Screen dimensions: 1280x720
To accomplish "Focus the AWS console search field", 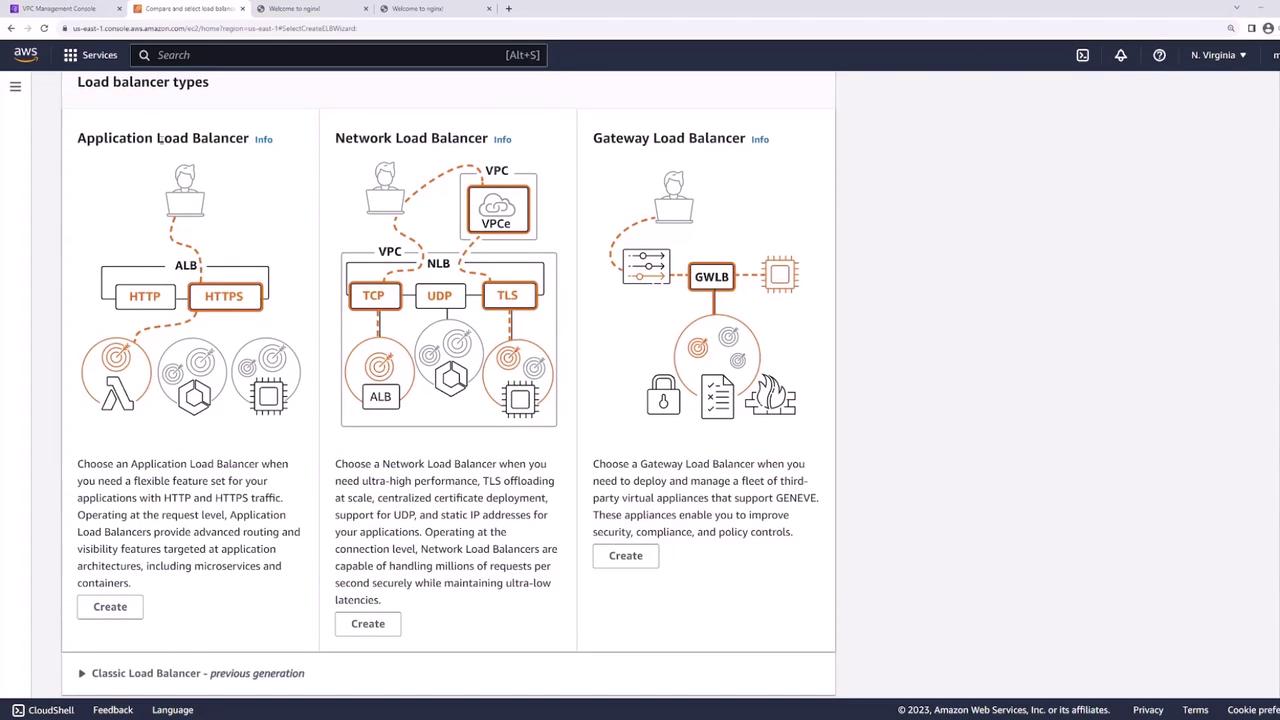I will [338, 55].
